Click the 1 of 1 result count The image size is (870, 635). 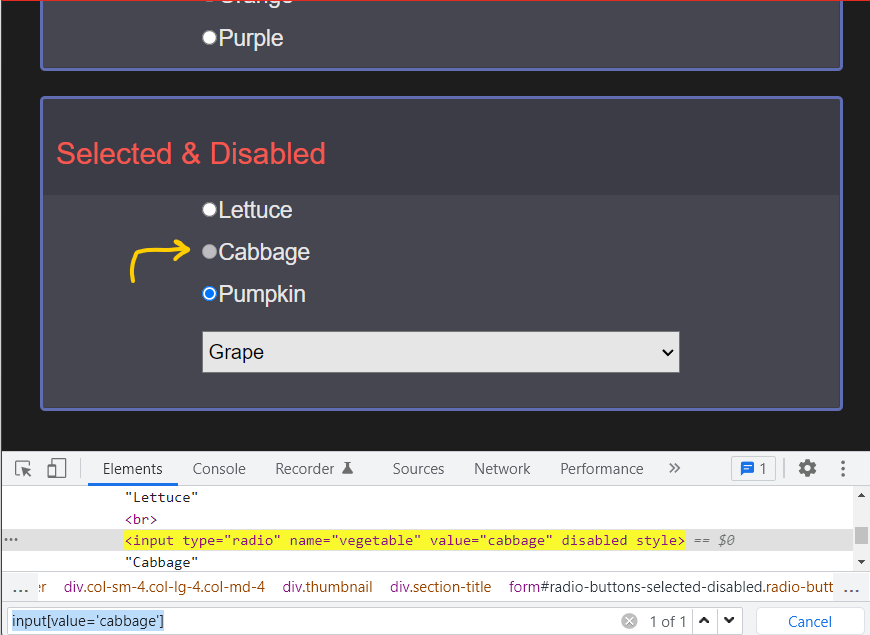coord(667,621)
